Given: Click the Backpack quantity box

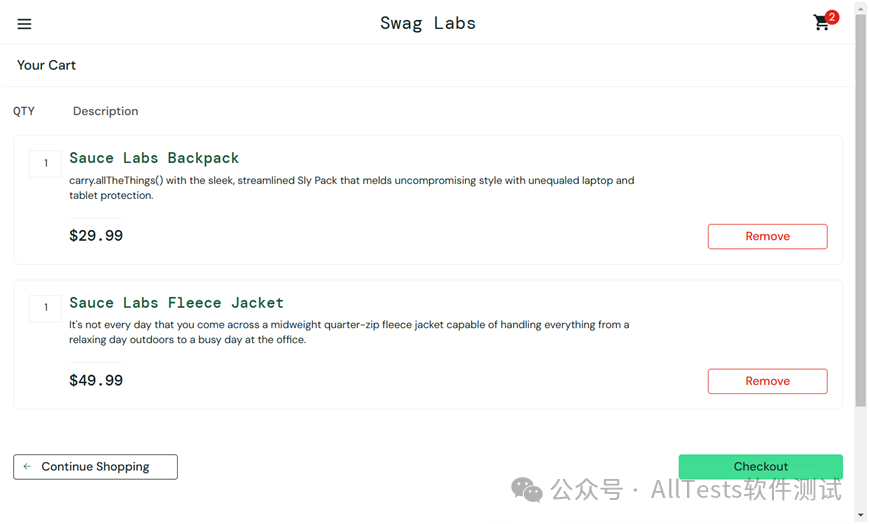Looking at the screenshot, I should pos(45,164).
